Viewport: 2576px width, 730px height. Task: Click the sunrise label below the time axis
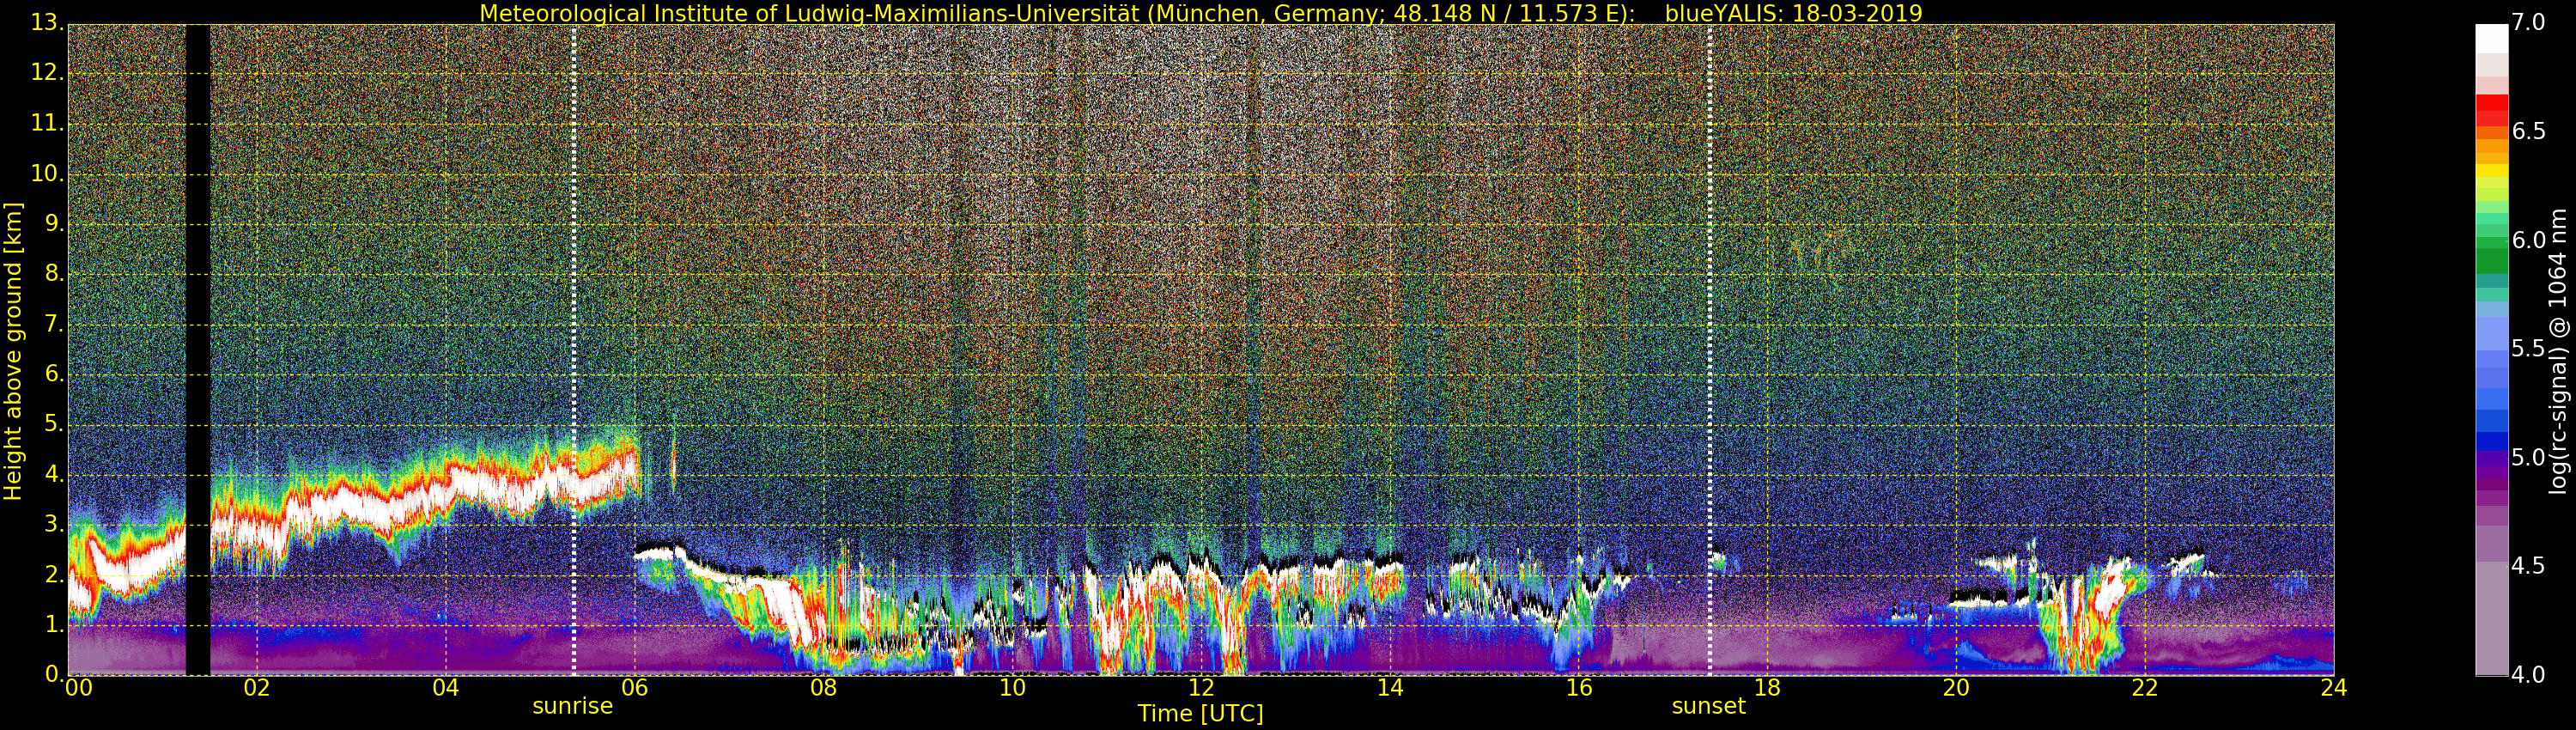point(572,706)
